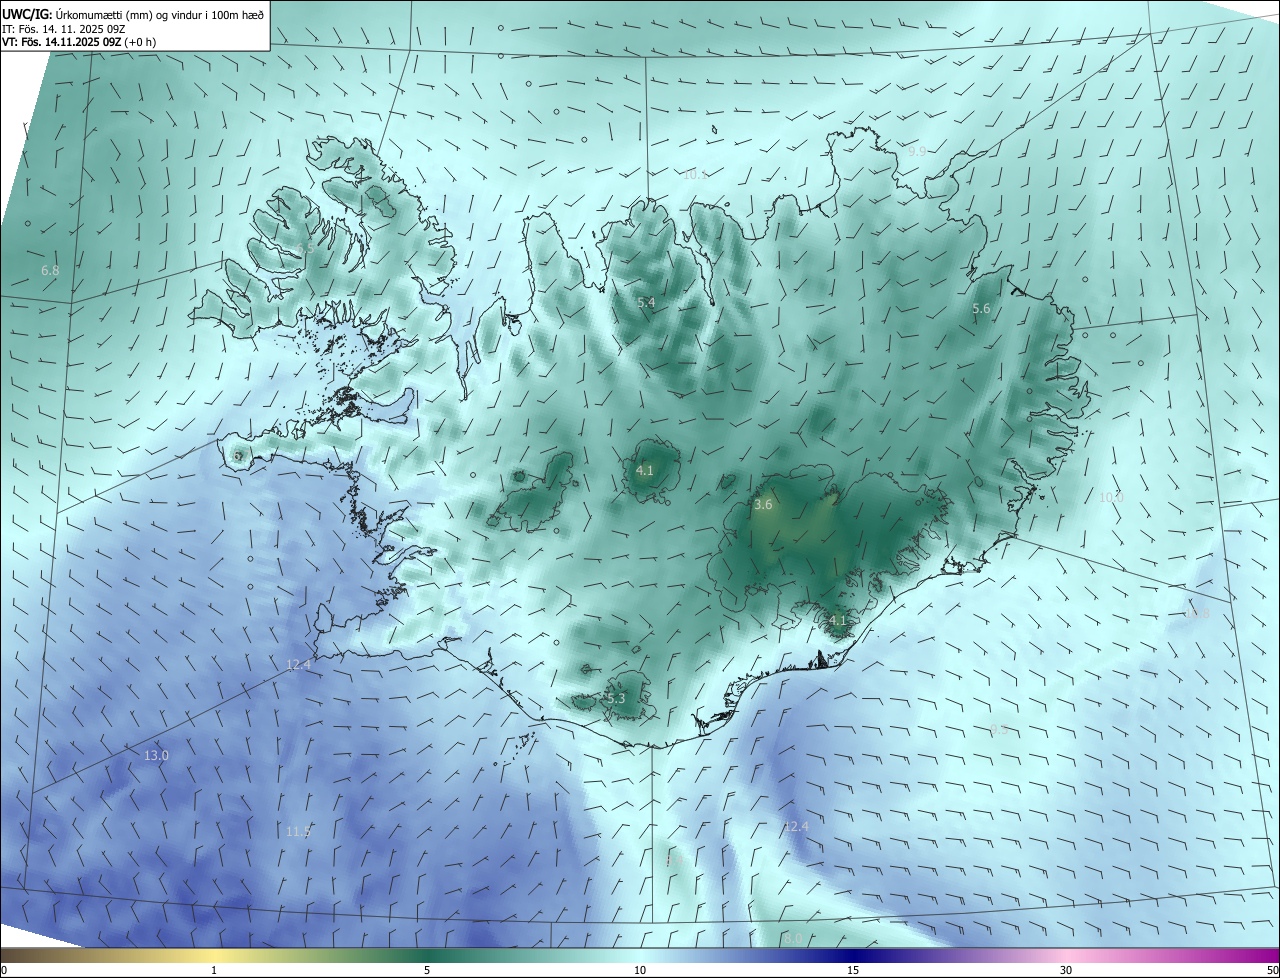Click the 9.9 value label on the map
Image resolution: width=1280 pixels, height=978 pixels.
point(917,151)
